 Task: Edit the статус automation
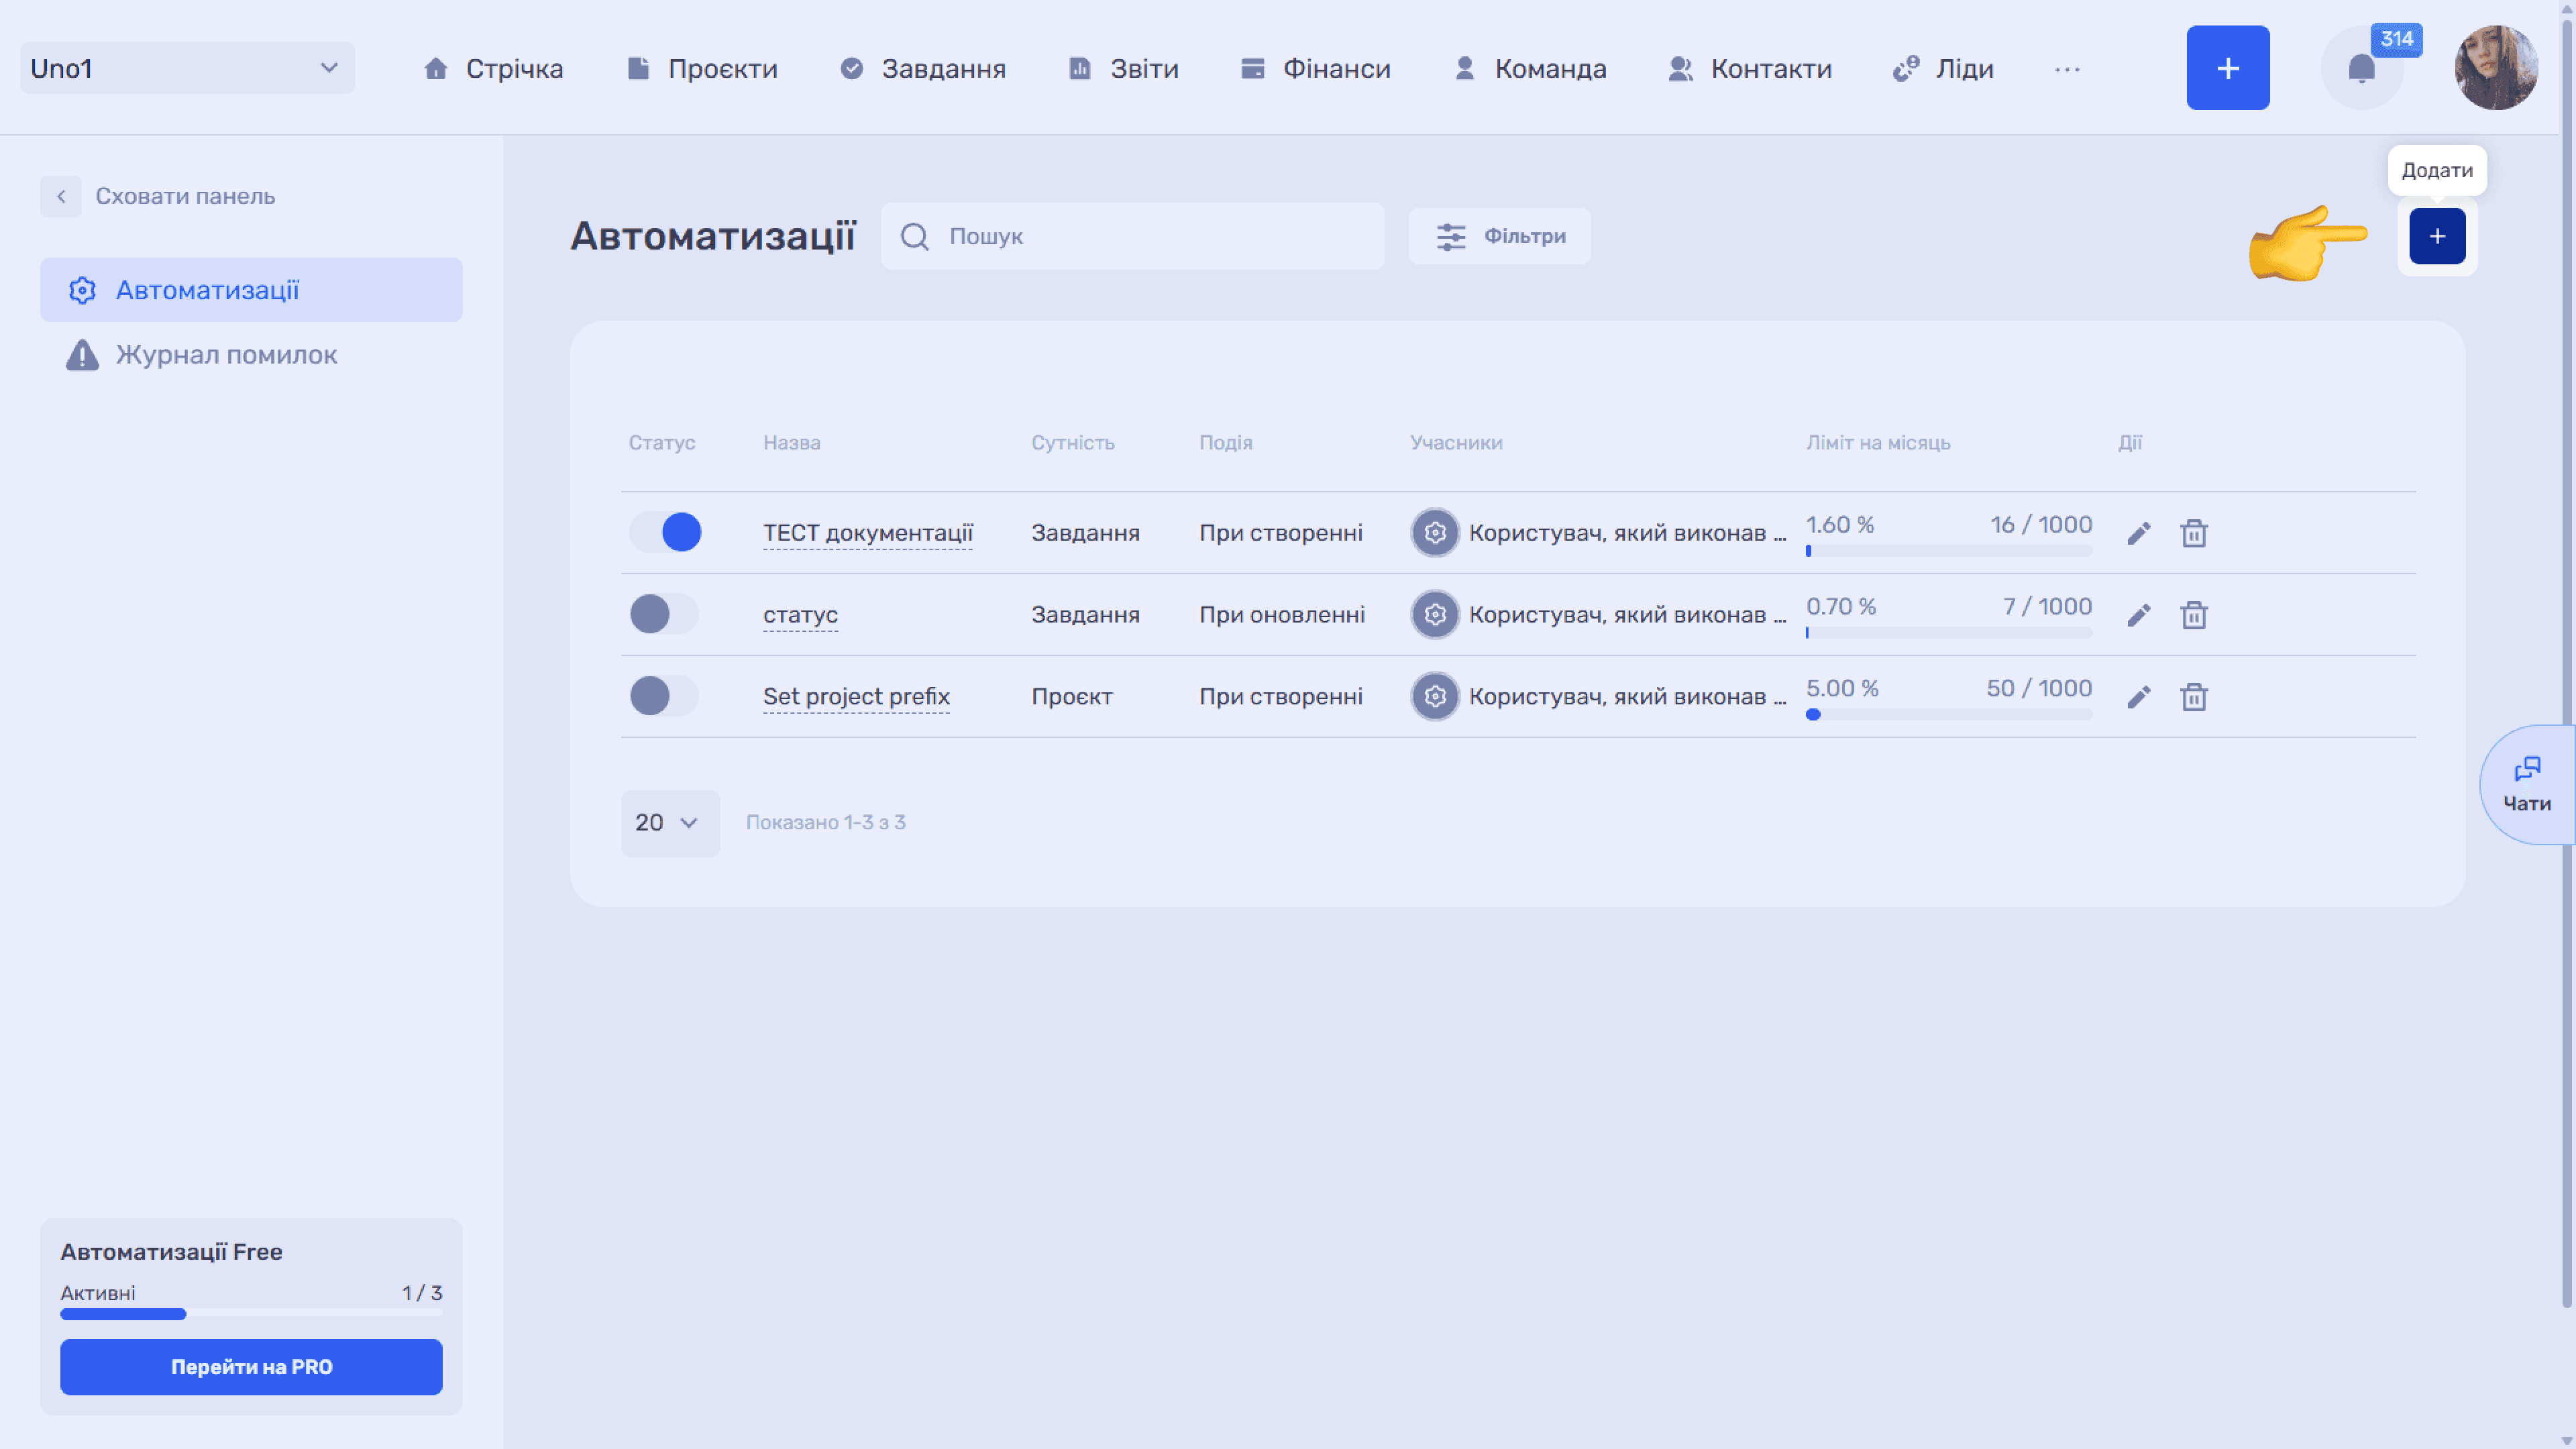pyautogui.click(x=2138, y=615)
